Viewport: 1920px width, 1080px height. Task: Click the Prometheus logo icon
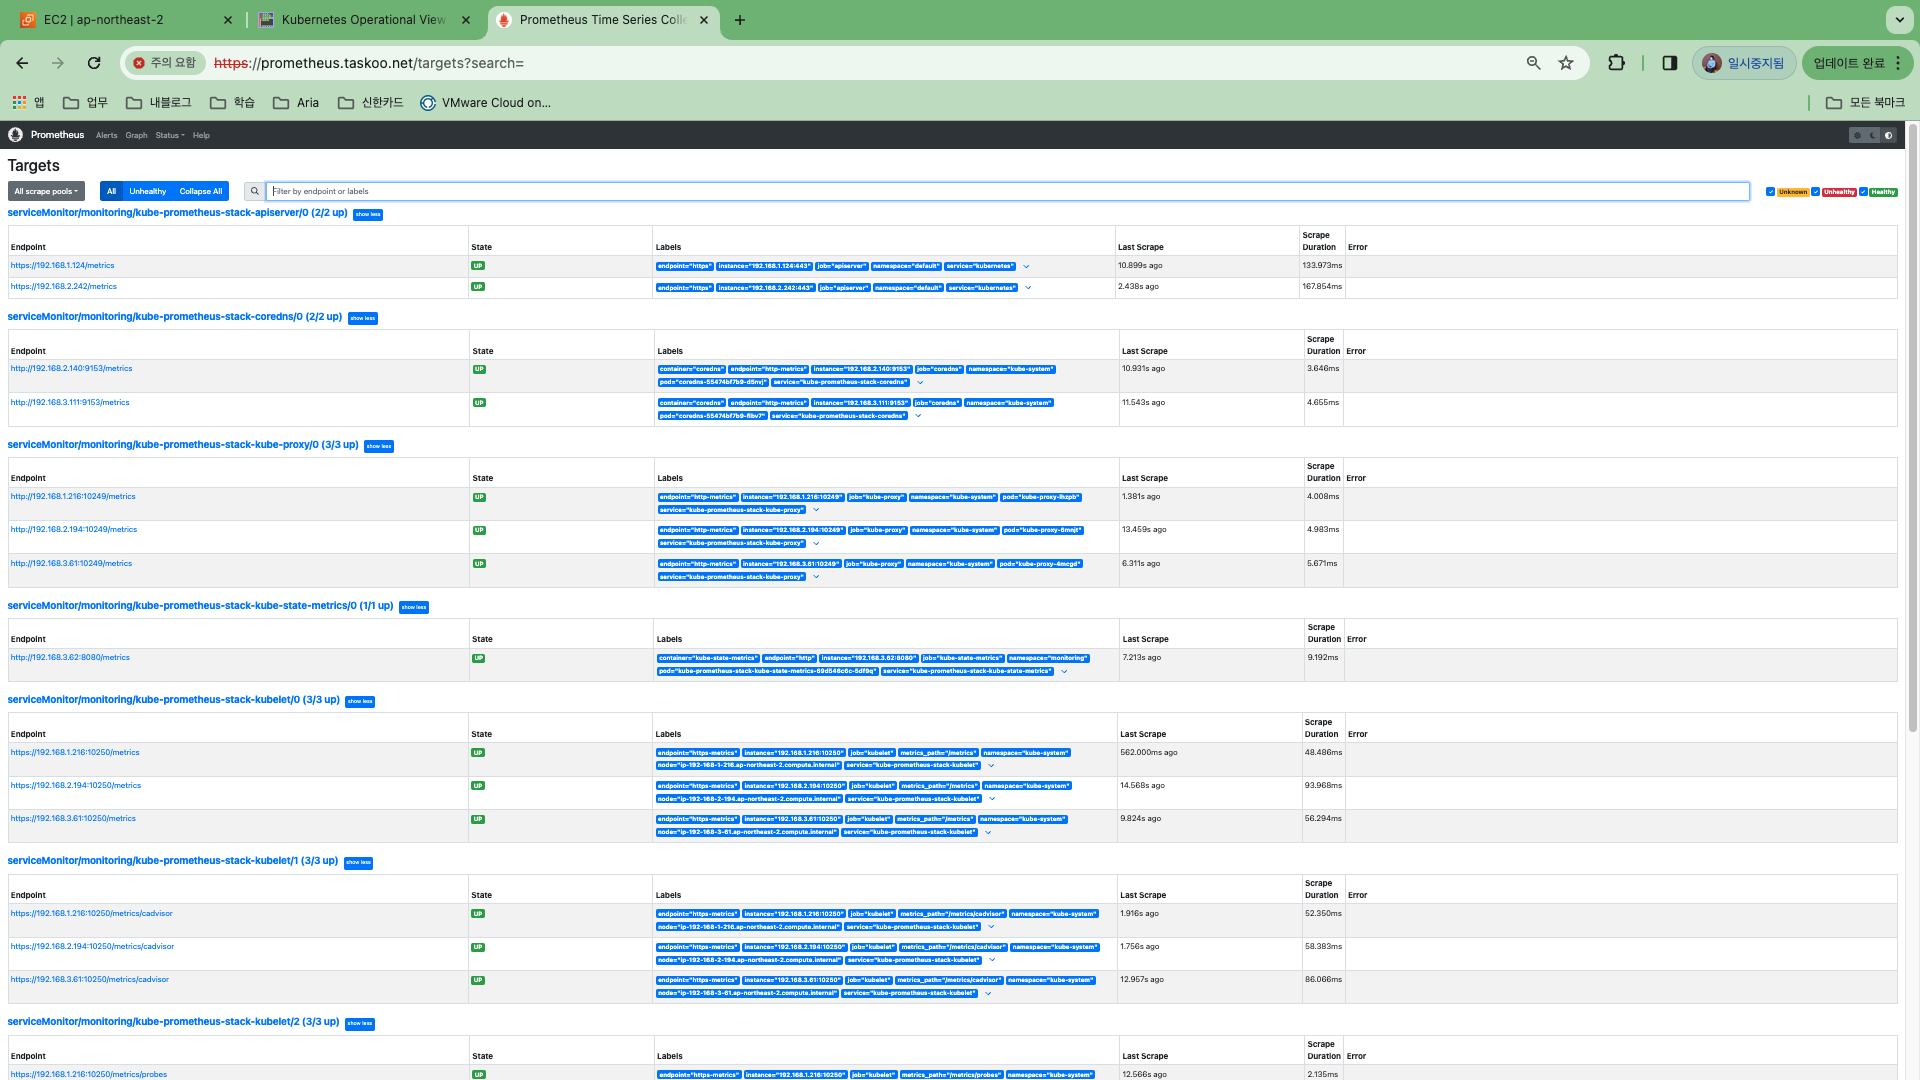click(15, 135)
